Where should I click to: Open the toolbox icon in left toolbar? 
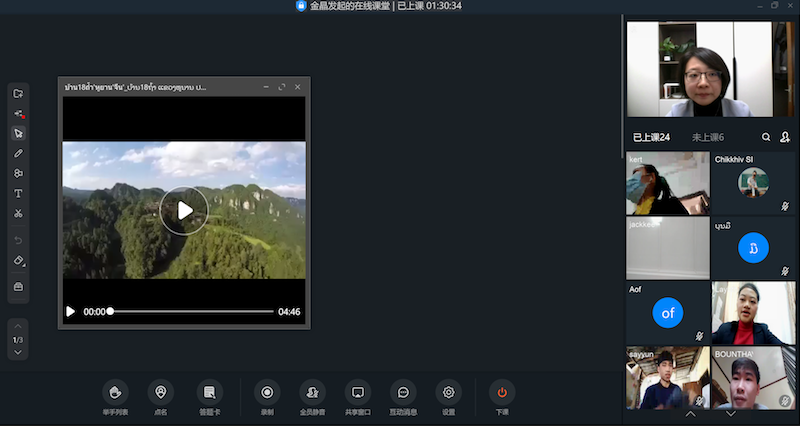18,287
